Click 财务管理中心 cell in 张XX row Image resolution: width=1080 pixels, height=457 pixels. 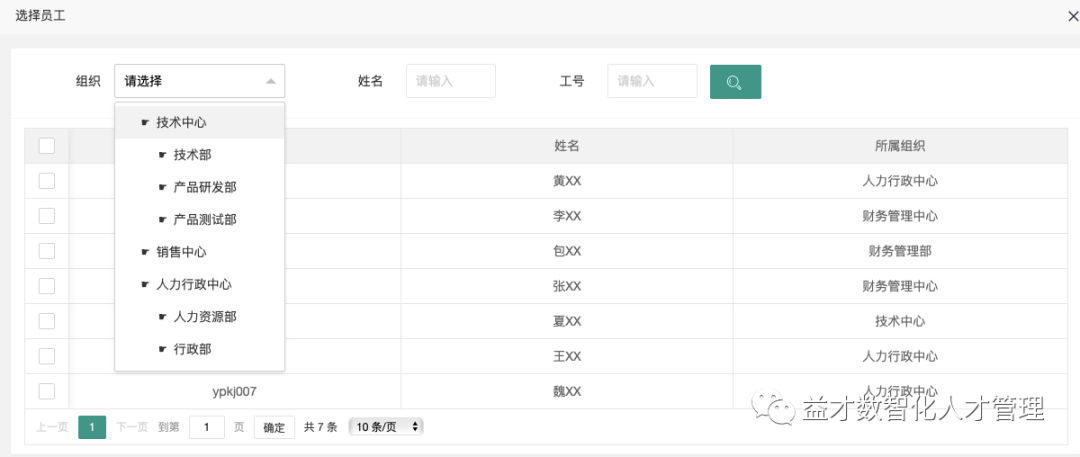click(x=900, y=286)
